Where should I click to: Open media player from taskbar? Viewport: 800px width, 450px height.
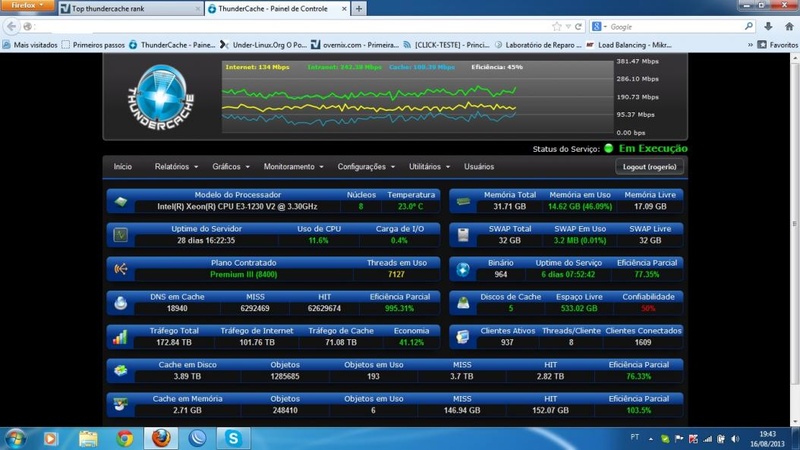coord(51,439)
